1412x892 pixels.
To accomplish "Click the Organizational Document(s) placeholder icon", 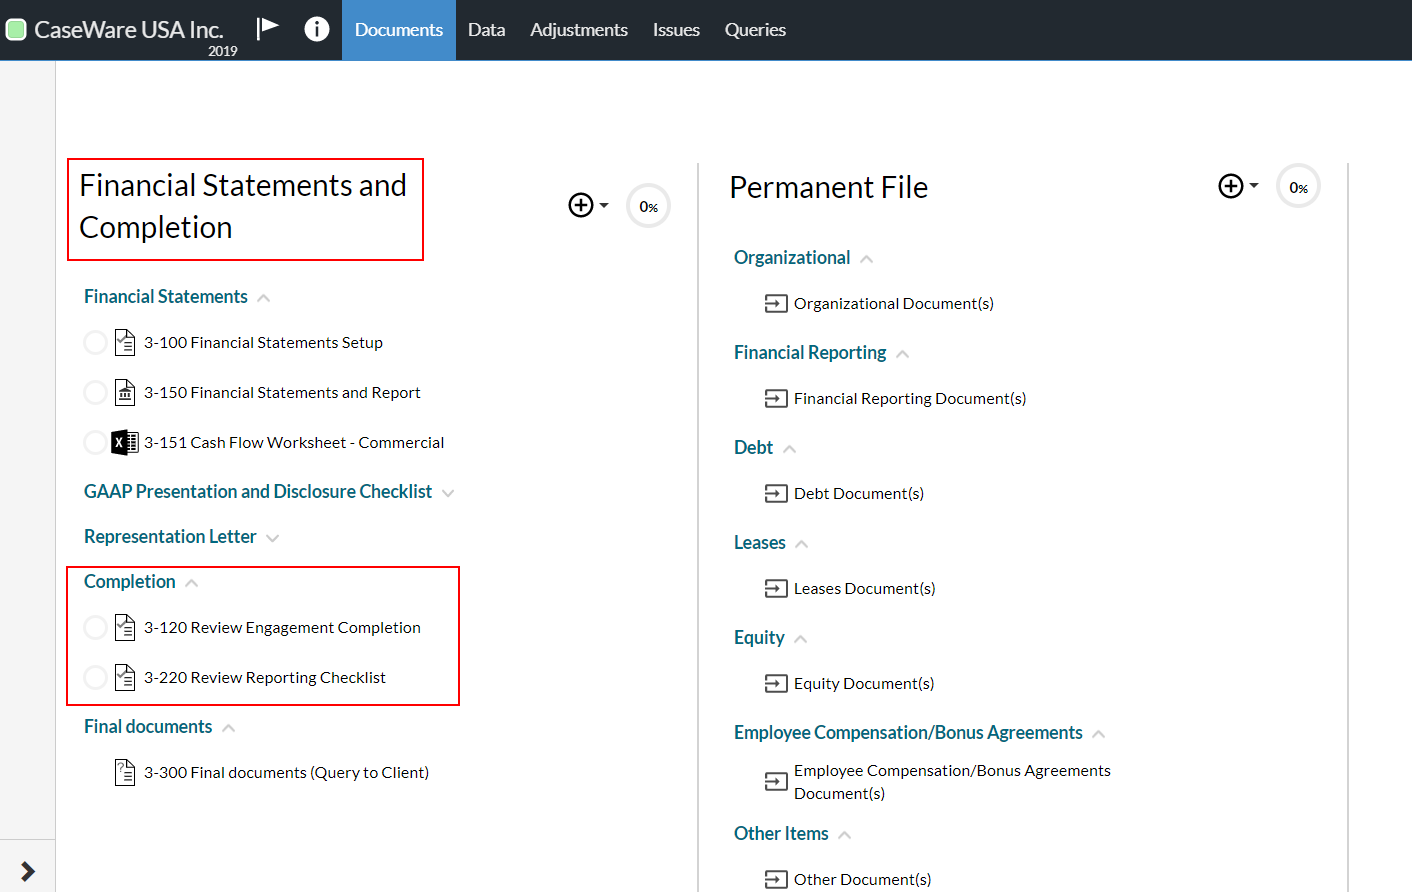I will point(776,303).
